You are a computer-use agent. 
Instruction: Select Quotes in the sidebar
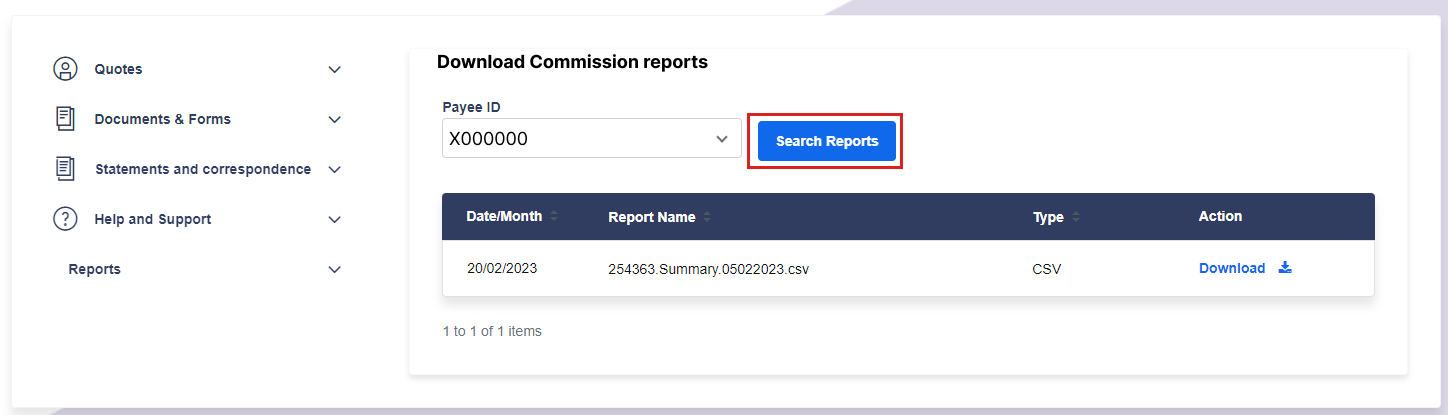pos(118,69)
